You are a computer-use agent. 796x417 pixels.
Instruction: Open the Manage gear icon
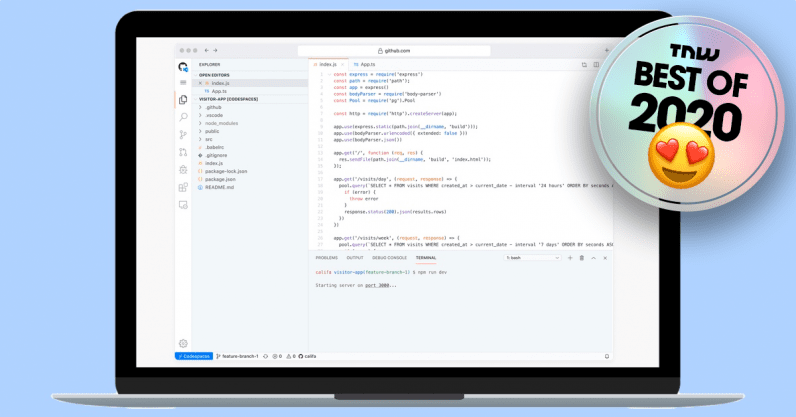click(x=183, y=343)
